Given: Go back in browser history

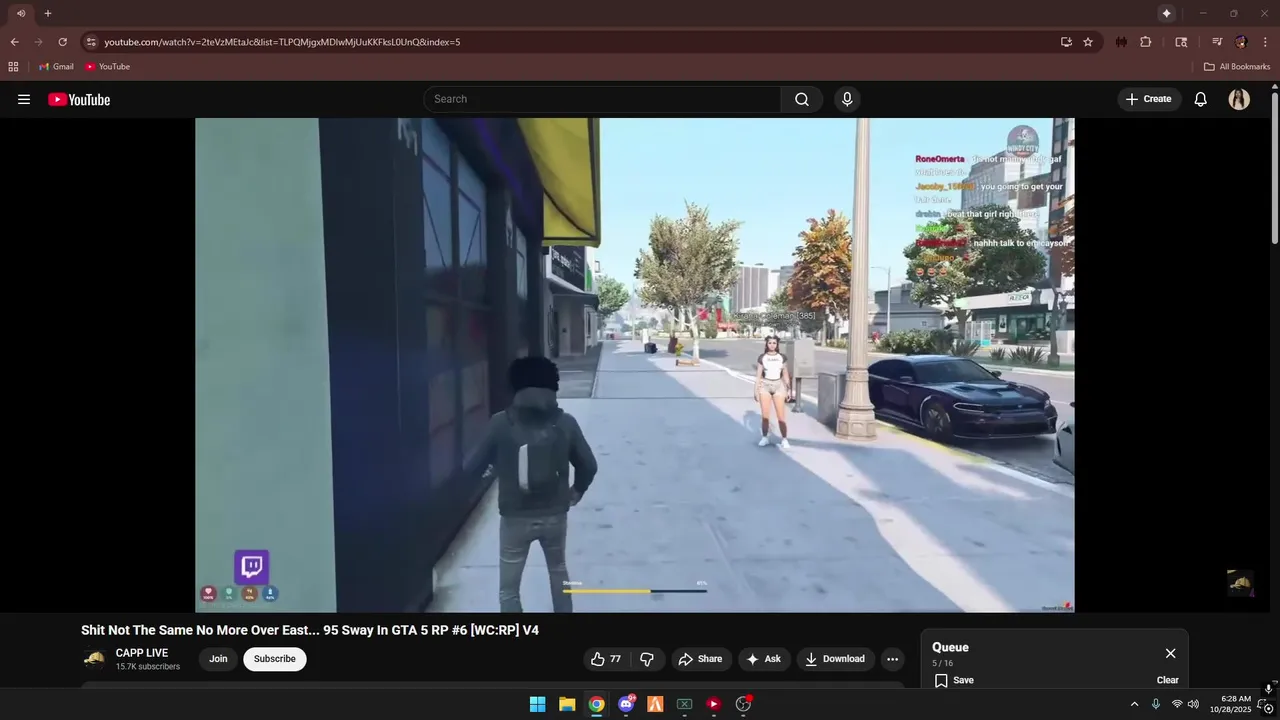Looking at the screenshot, I should coord(14,42).
